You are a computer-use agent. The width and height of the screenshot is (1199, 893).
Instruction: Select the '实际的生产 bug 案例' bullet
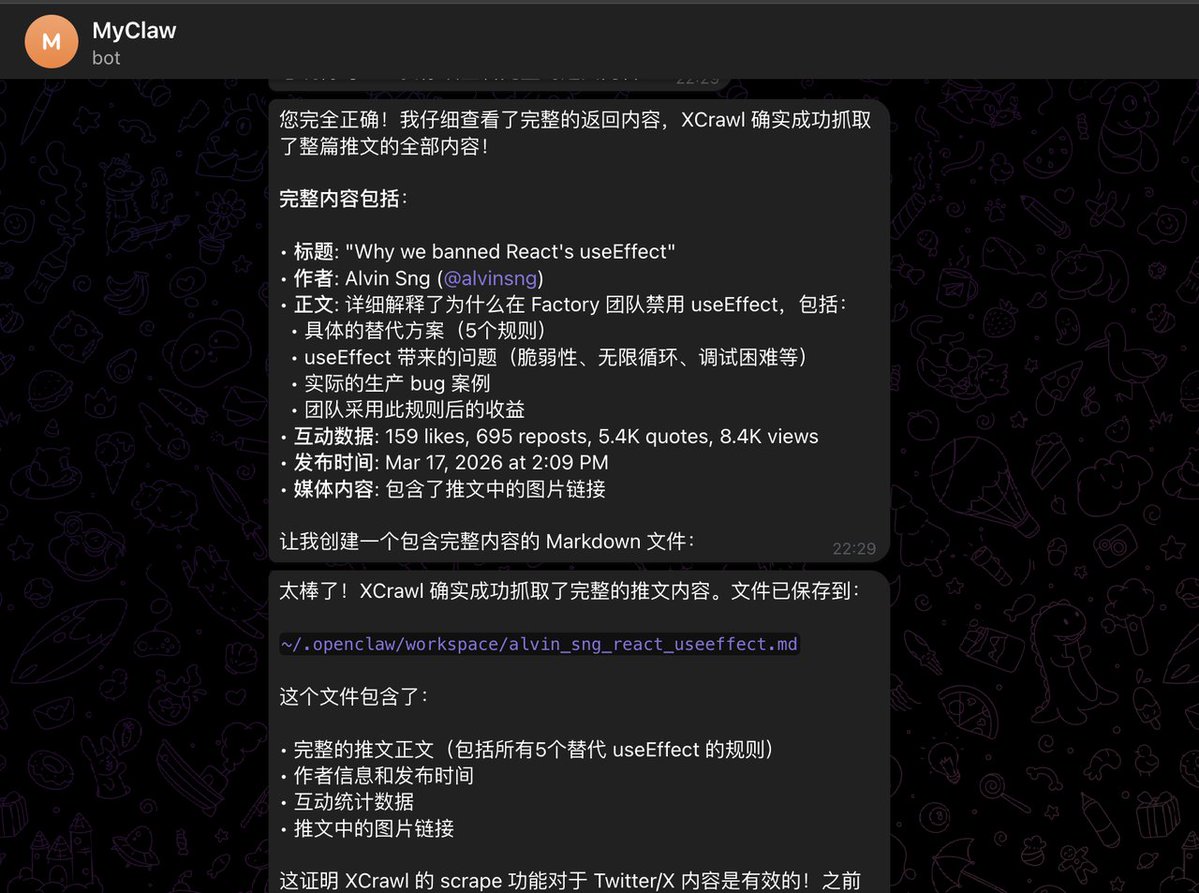click(x=391, y=384)
